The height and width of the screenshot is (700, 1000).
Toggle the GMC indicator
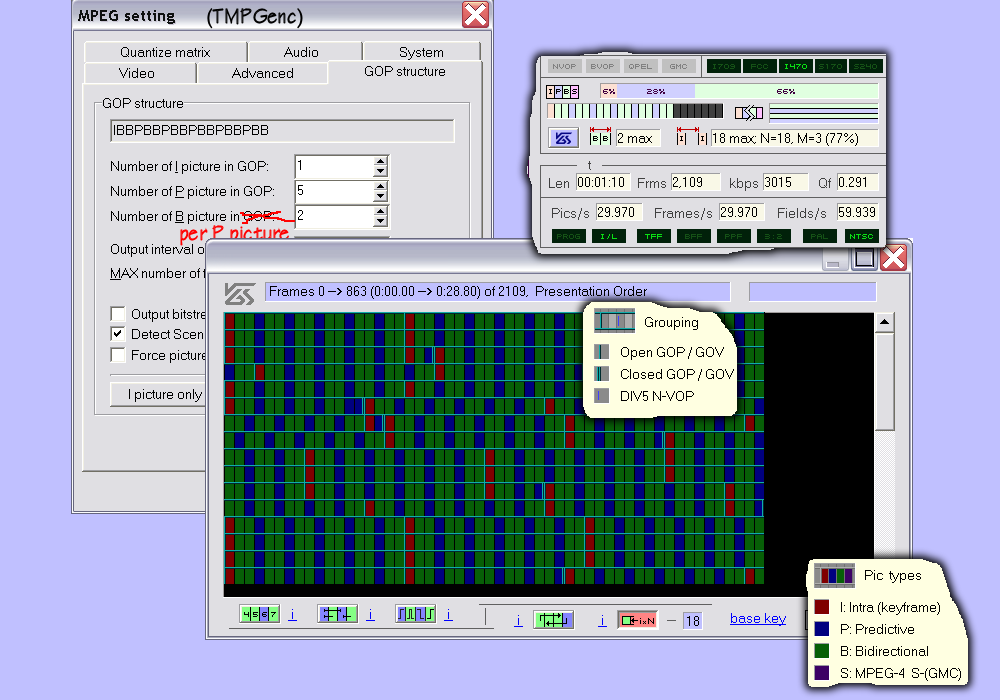679,66
